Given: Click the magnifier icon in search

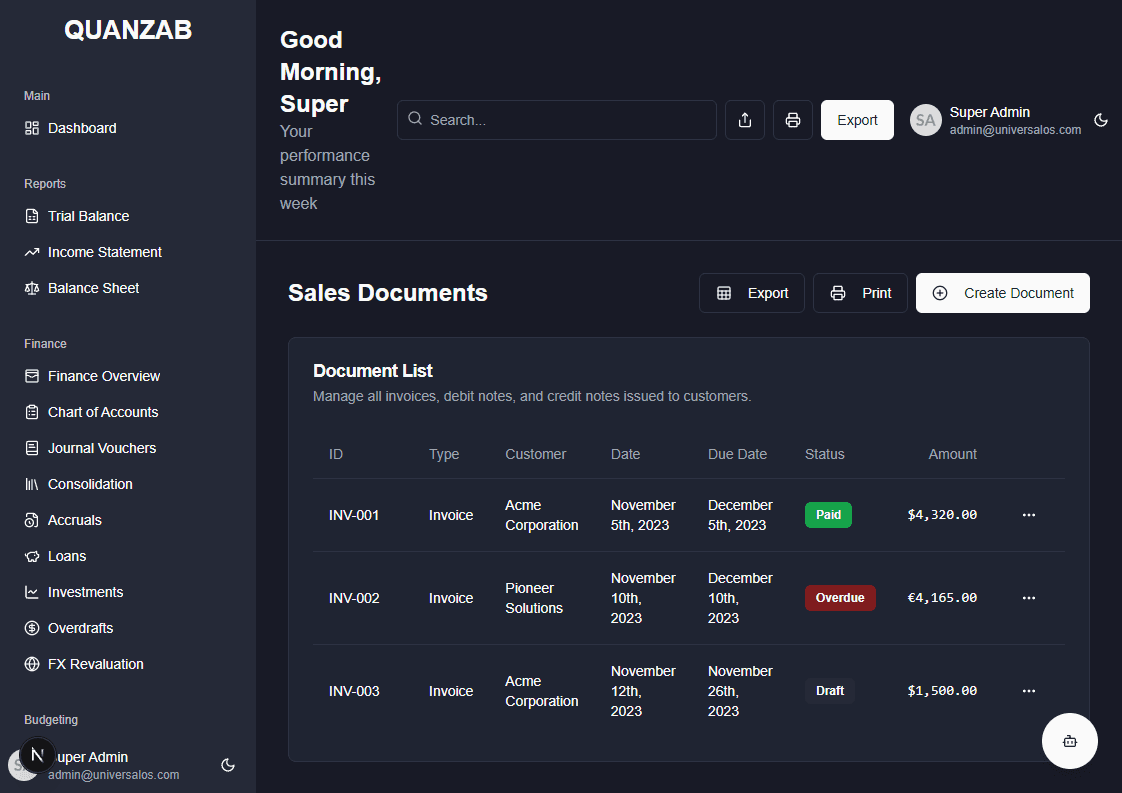Looking at the screenshot, I should point(415,119).
